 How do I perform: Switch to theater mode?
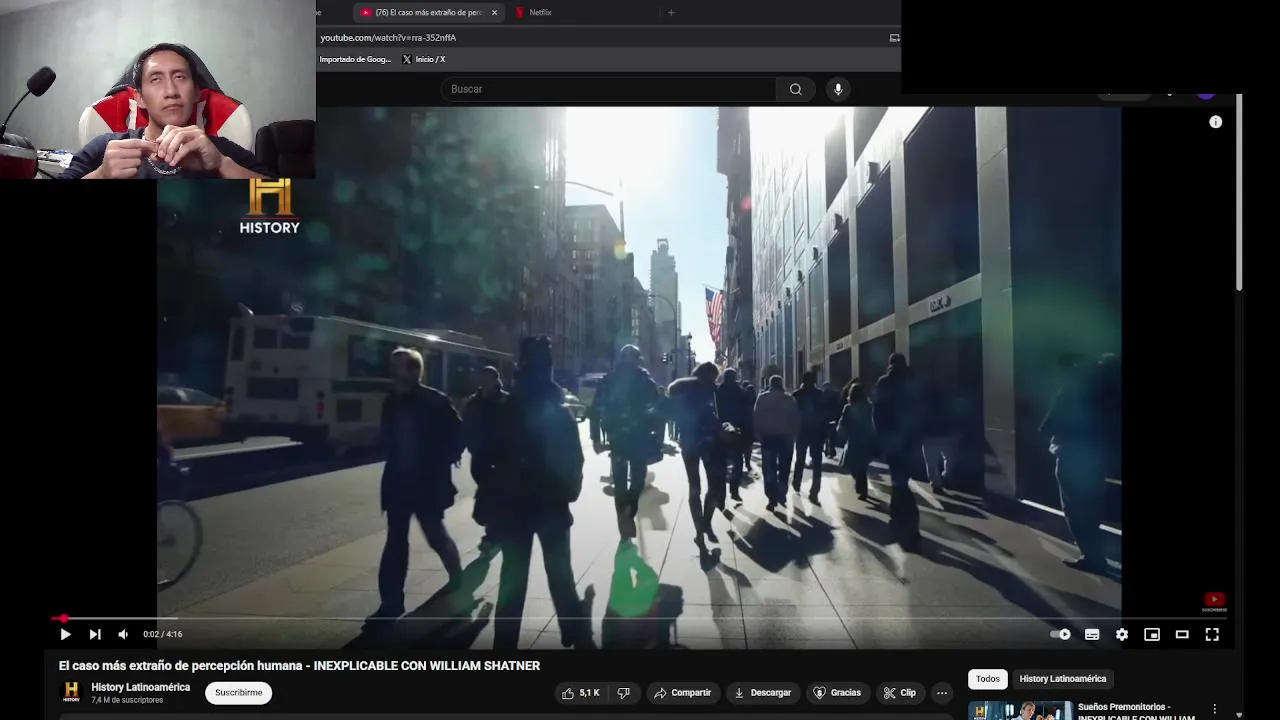click(1182, 634)
